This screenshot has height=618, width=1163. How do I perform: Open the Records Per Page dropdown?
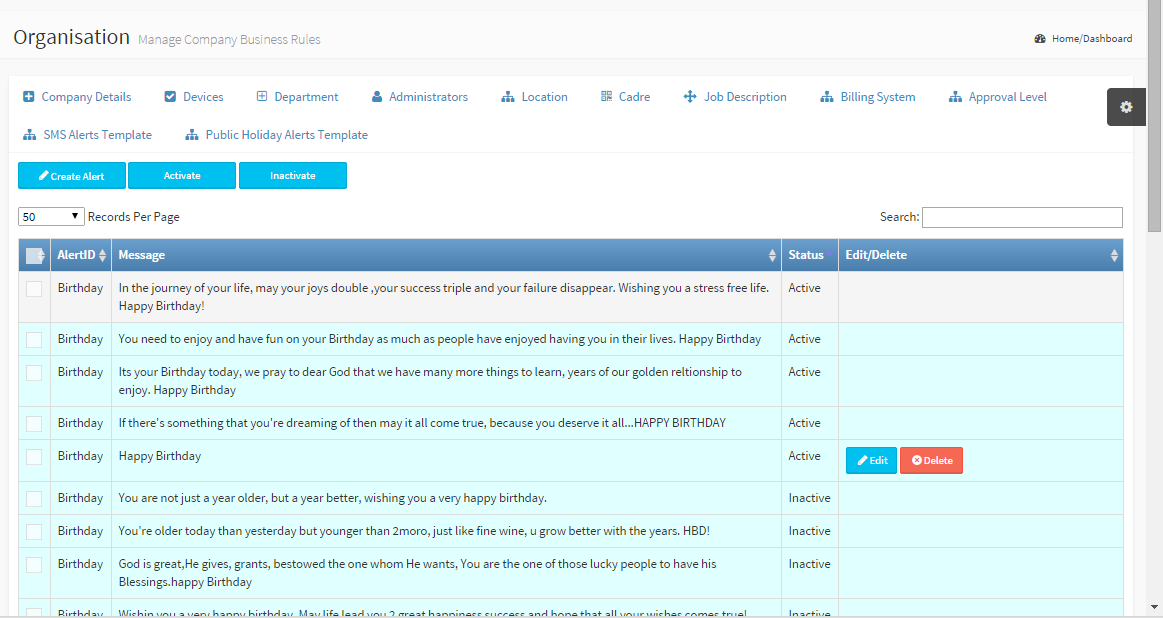(x=51, y=217)
